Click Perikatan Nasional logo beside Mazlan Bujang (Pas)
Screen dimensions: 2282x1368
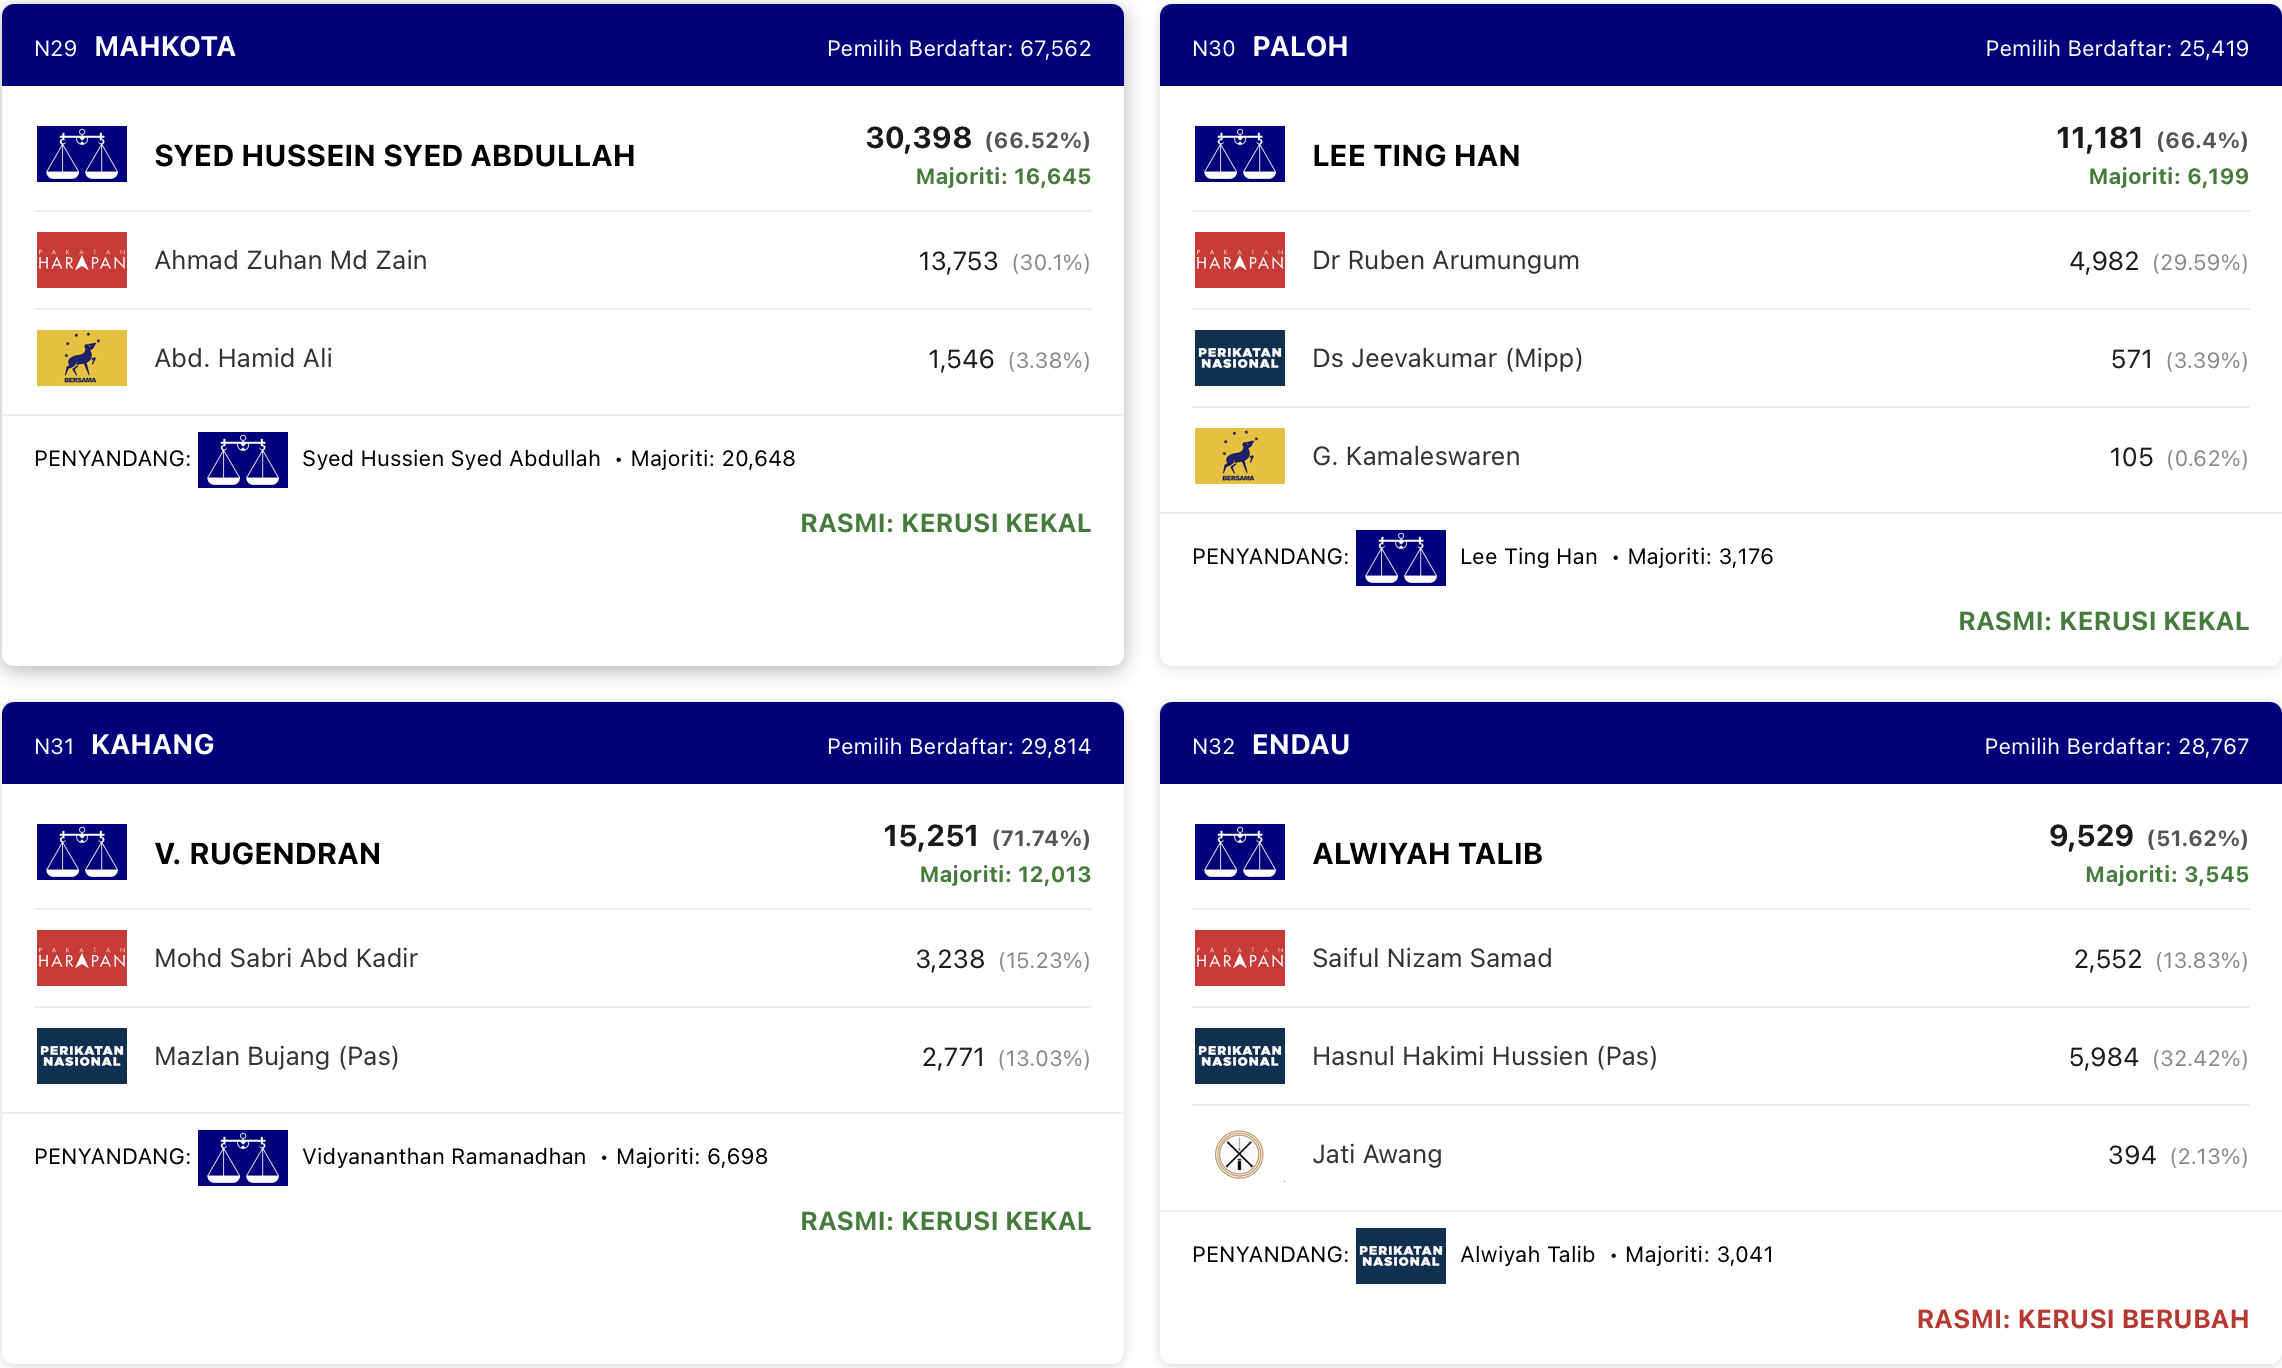(x=82, y=1056)
